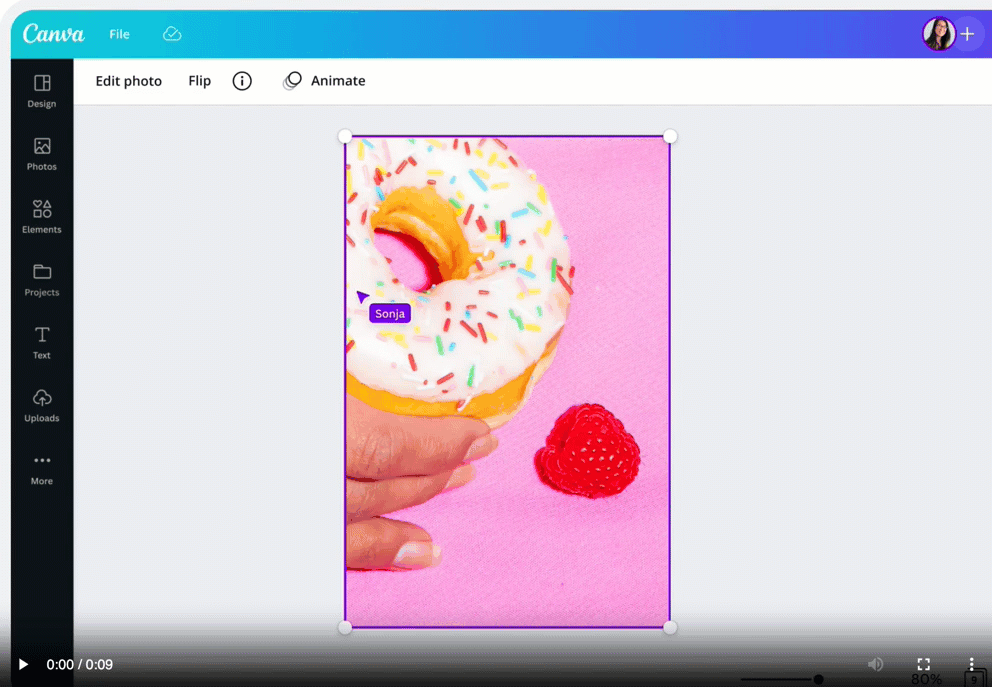
Task: Open the image info icon
Action: [x=242, y=81]
